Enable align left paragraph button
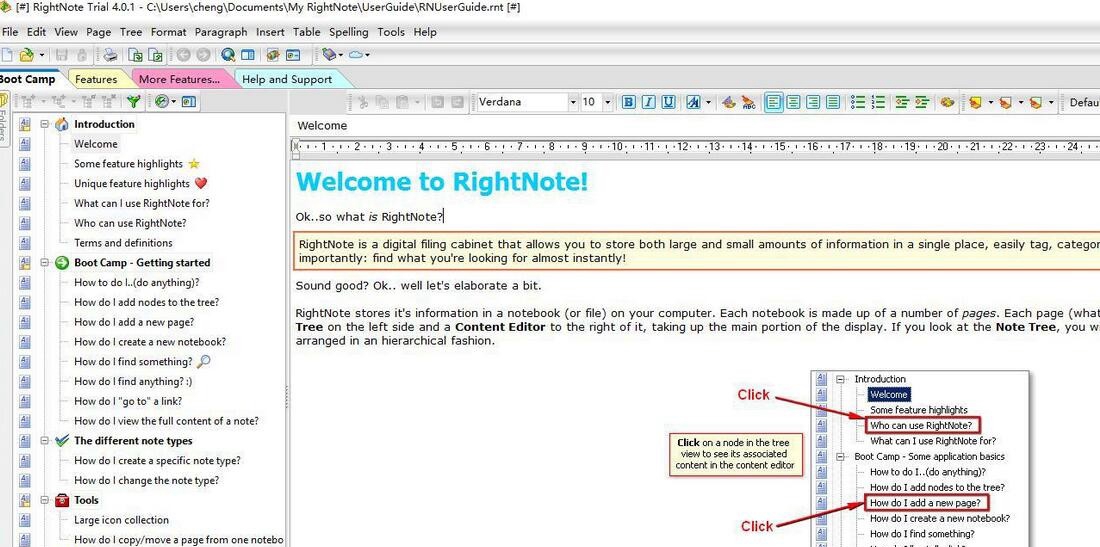This screenshot has height=547, width=1100. coord(774,102)
